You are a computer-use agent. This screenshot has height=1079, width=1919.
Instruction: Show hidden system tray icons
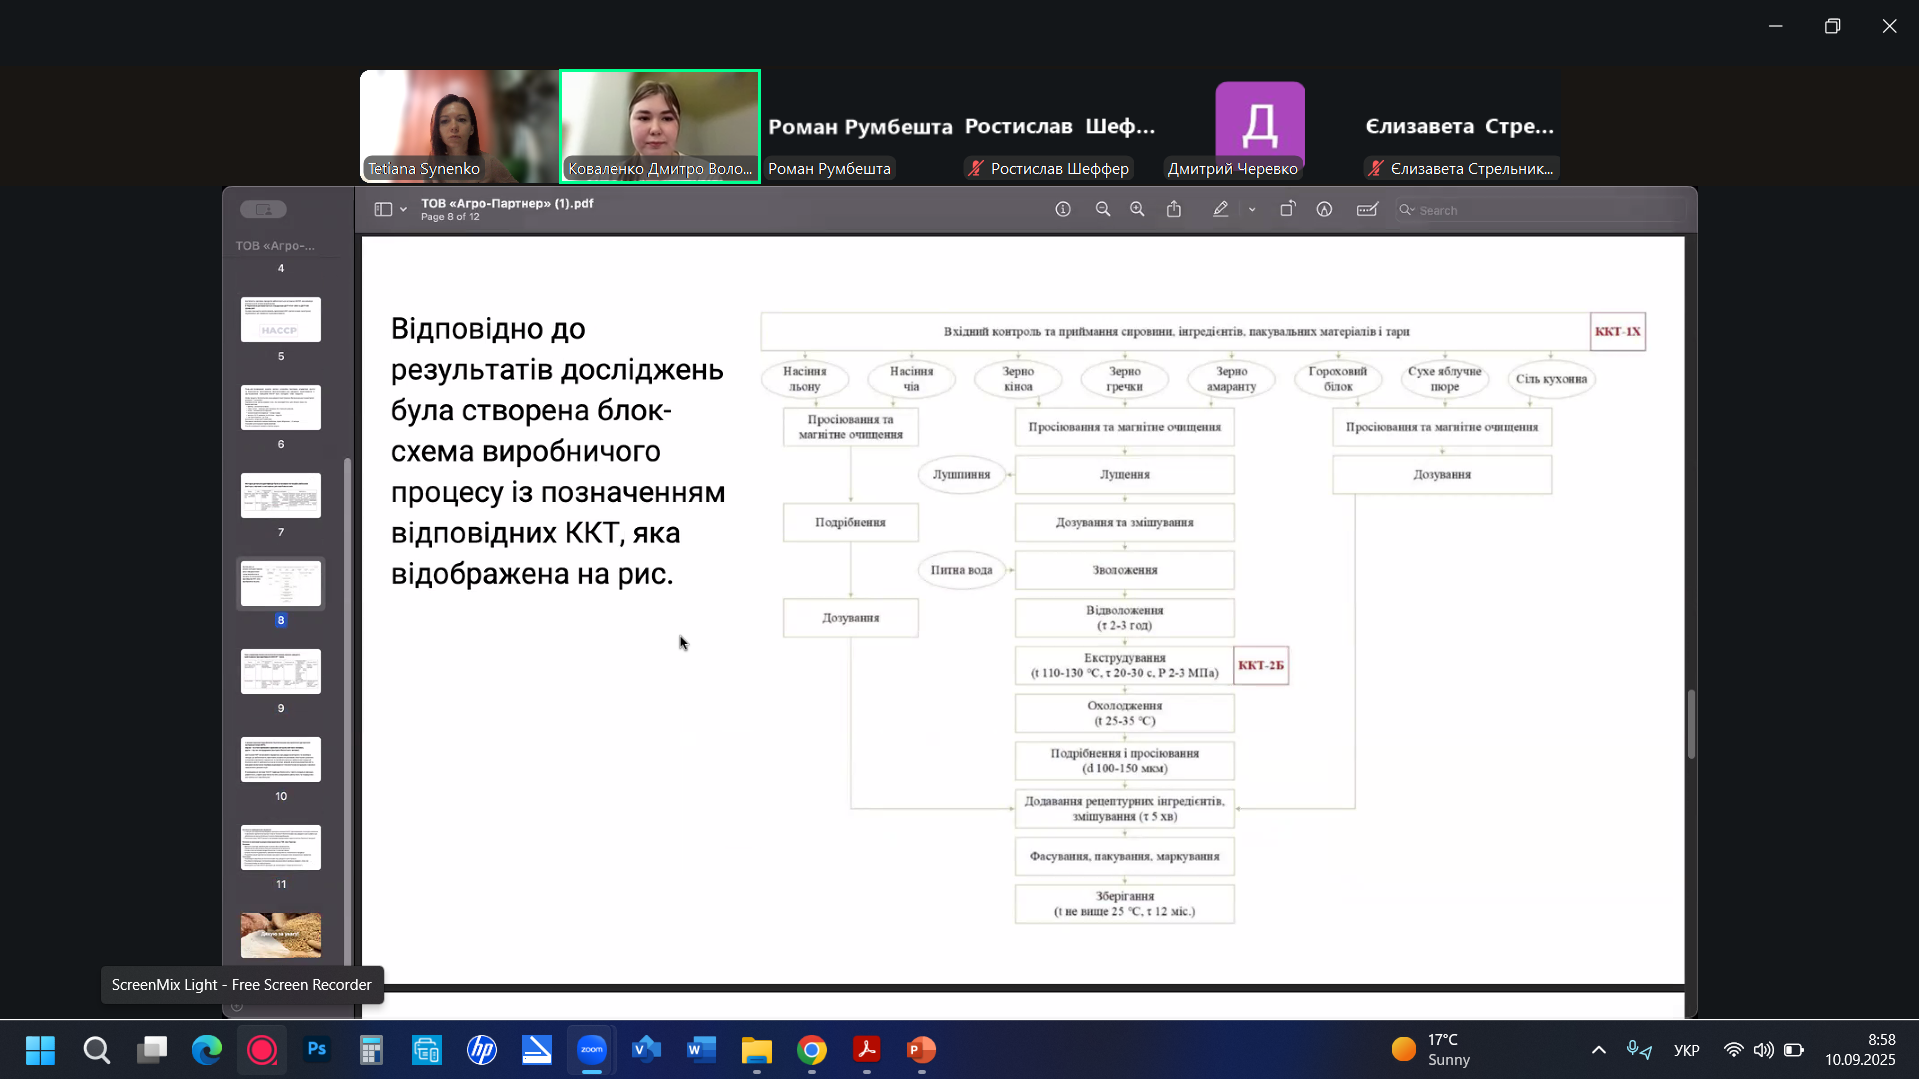pos(1599,1050)
